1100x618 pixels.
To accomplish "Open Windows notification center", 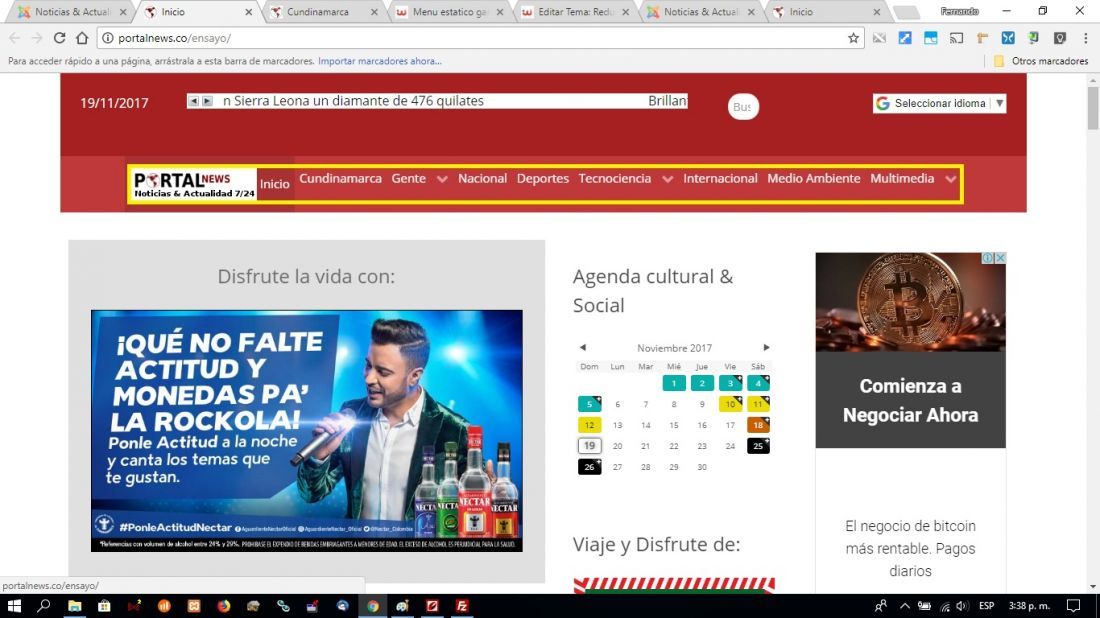I will tap(1073, 606).
